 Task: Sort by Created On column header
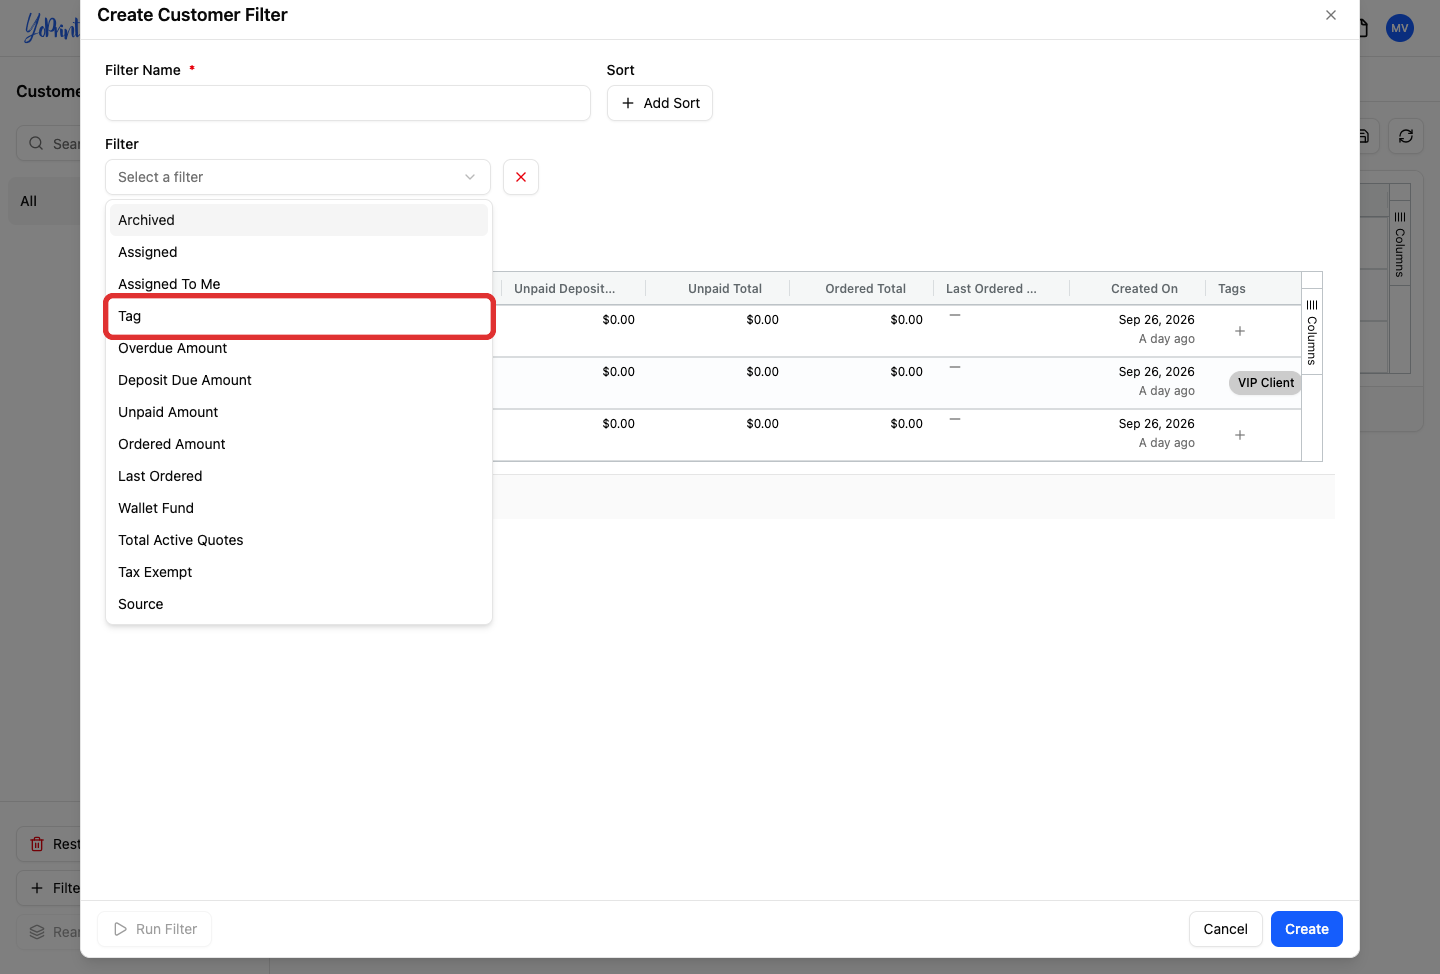click(x=1144, y=289)
